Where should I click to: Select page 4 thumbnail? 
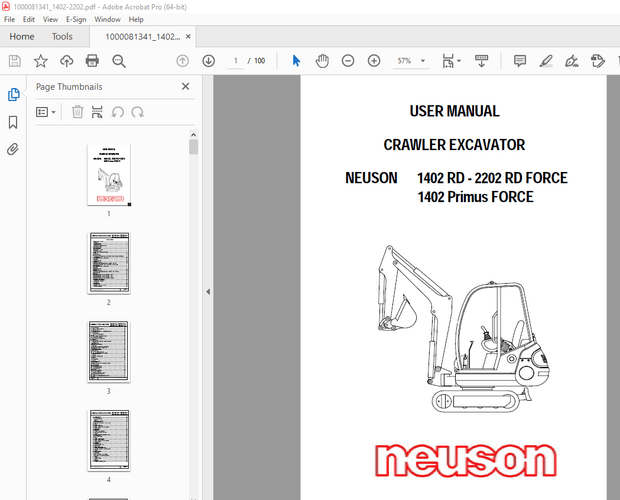point(109,440)
